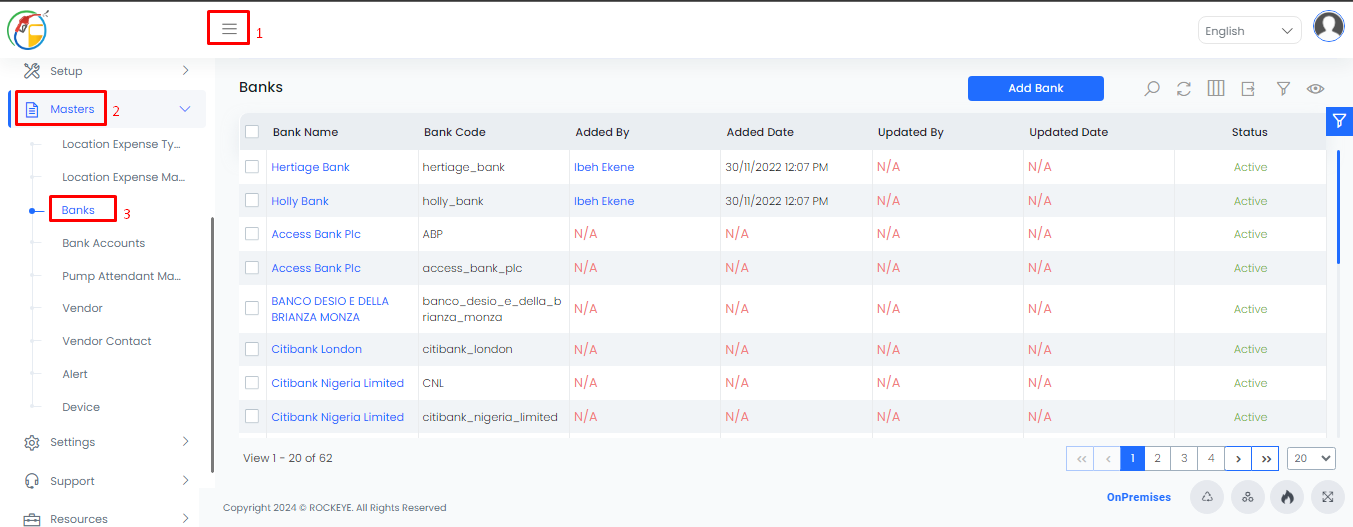
Task: Click the Settings gear icon in sidebar
Action: (x=32, y=442)
